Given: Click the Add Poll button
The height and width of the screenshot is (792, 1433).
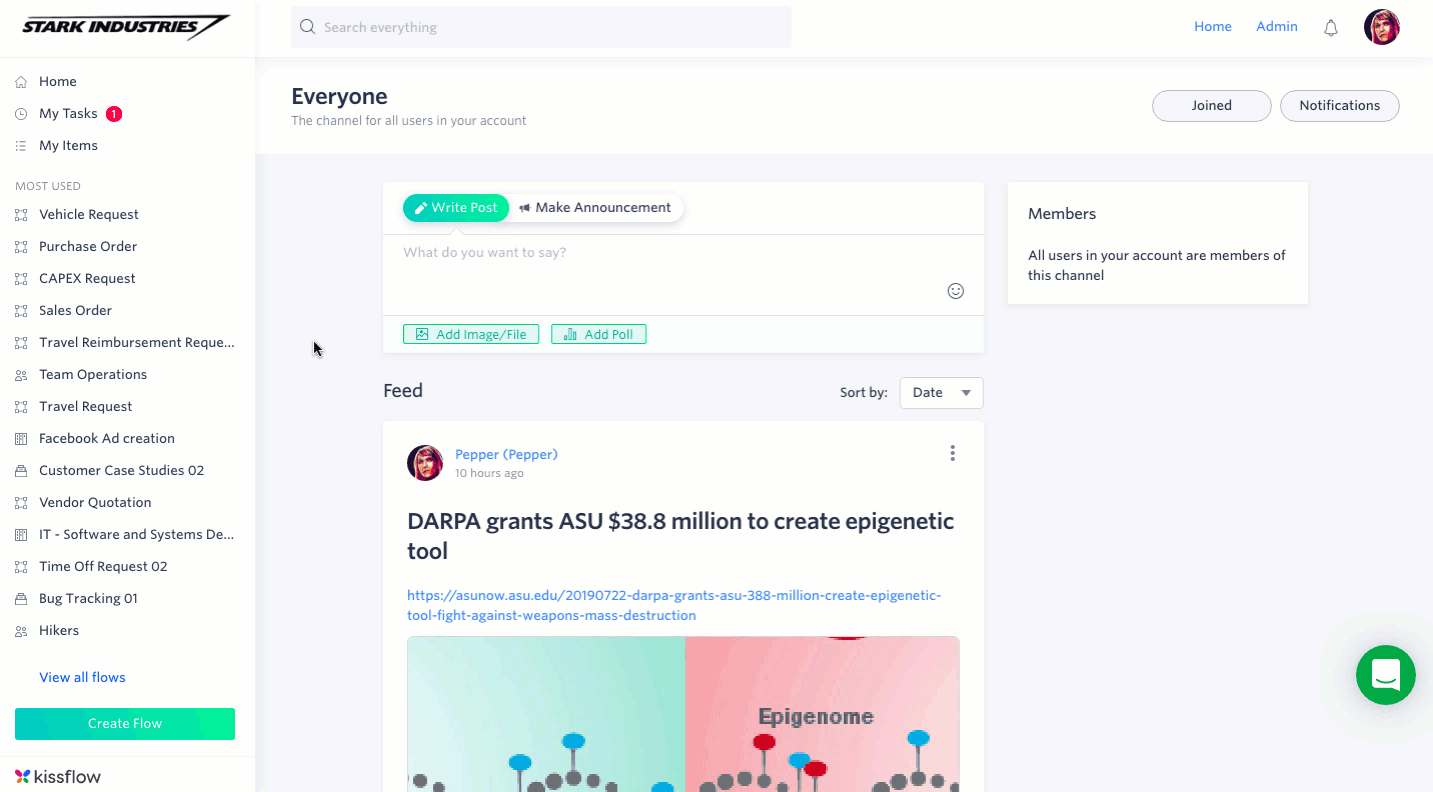Looking at the screenshot, I should point(599,334).
